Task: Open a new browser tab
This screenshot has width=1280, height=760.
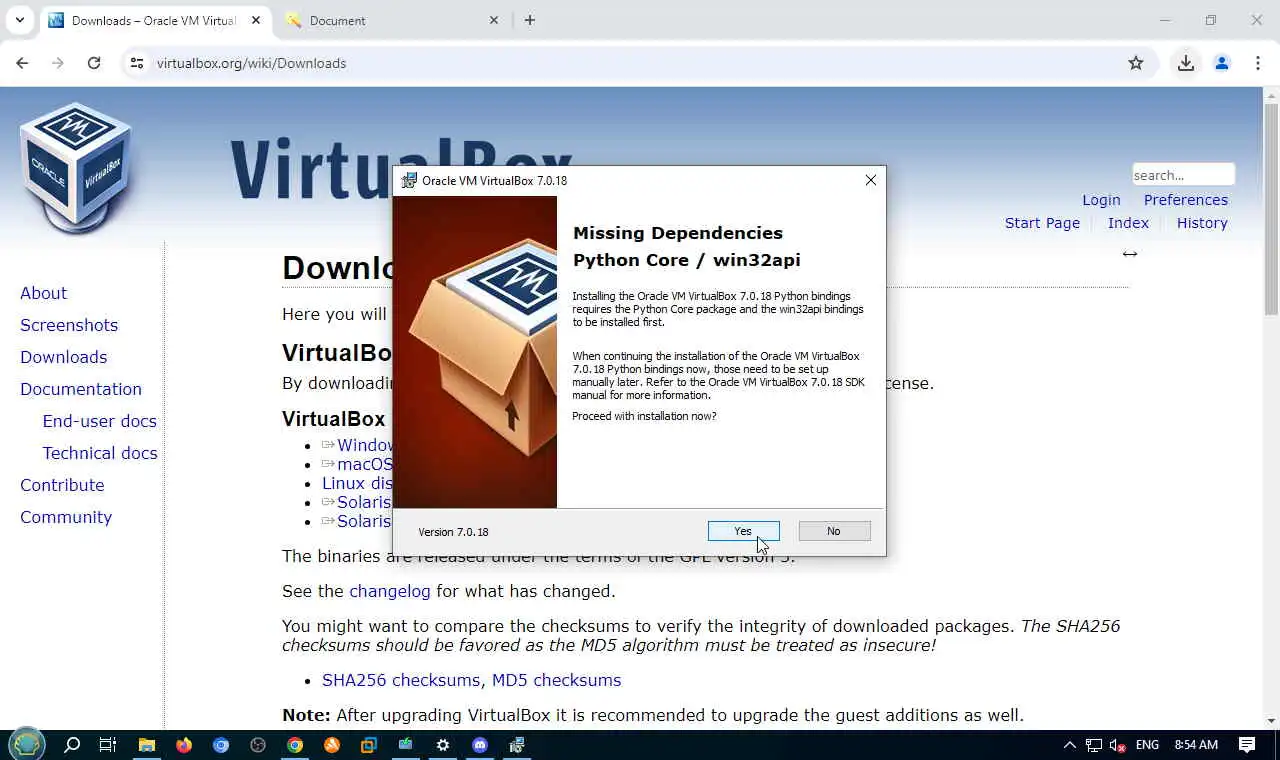Action: [530, 20]
